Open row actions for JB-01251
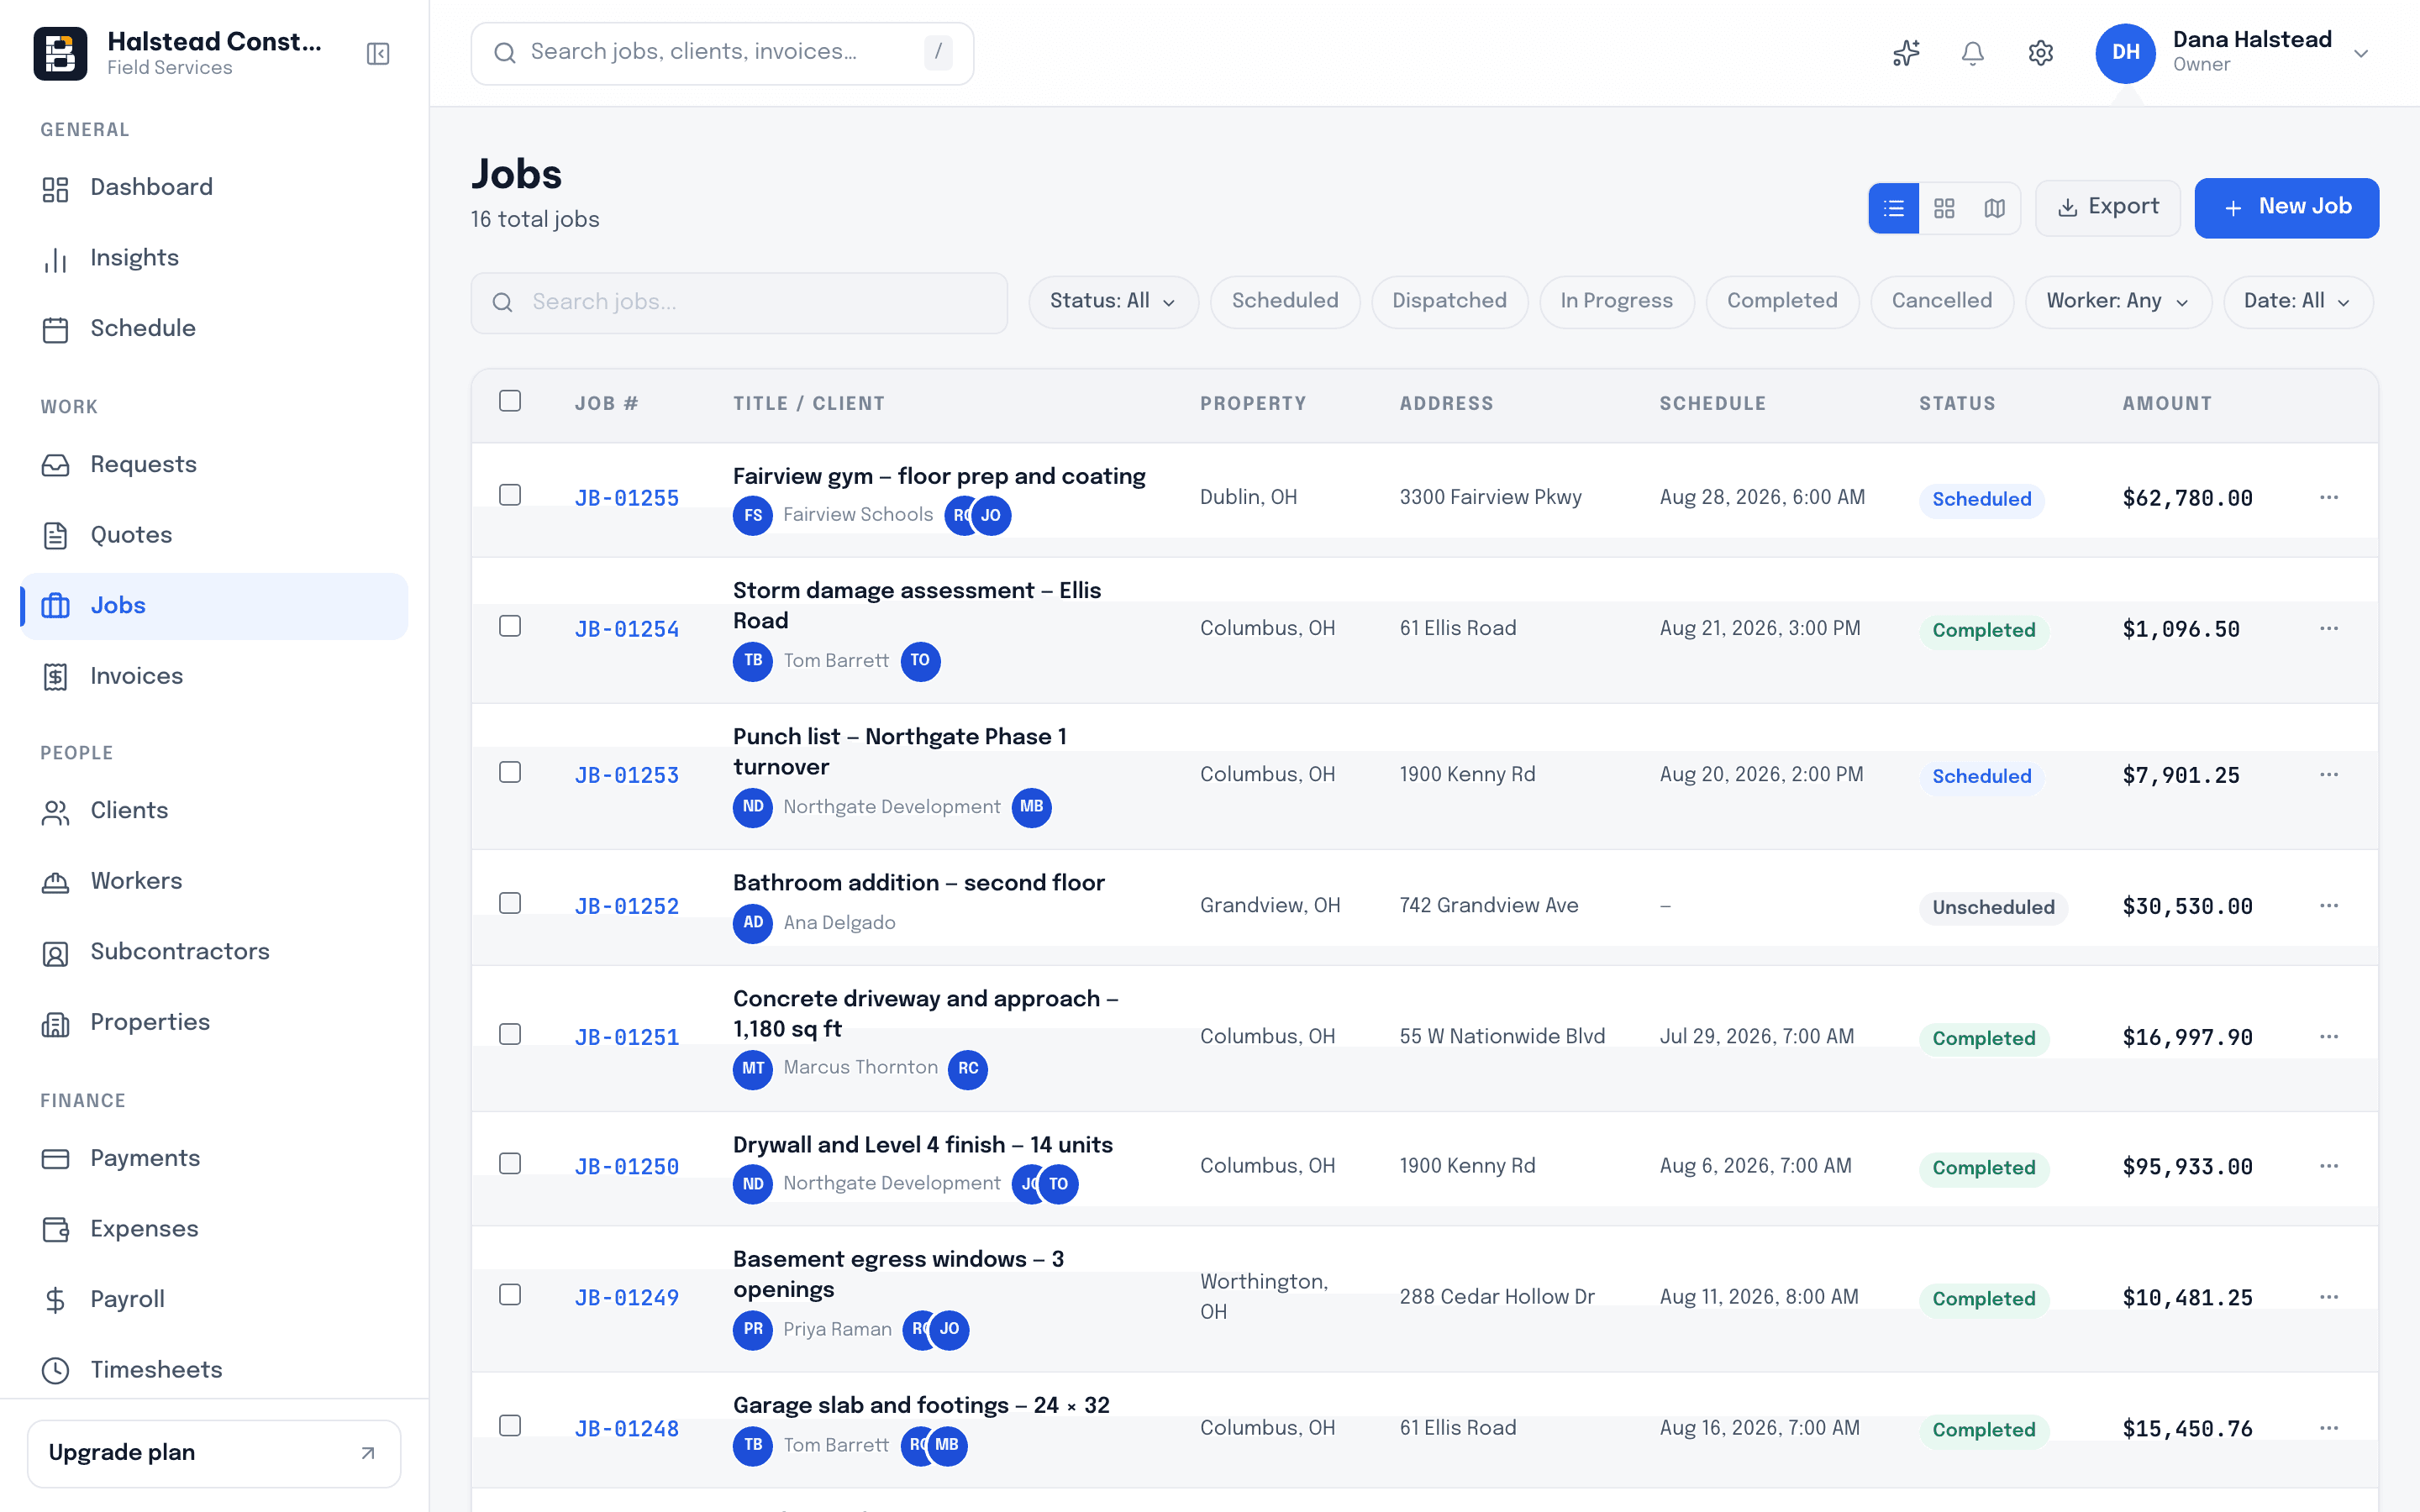 [2329, 1036]
